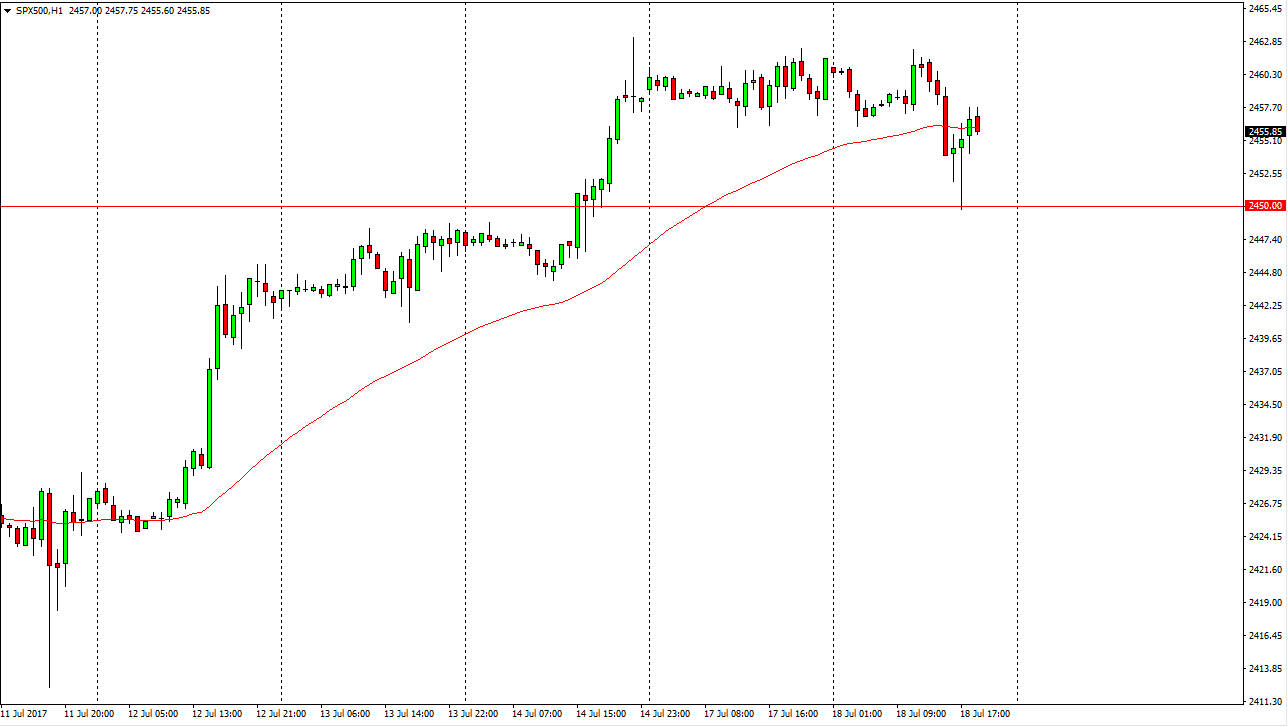The image size is (1288, 727).
Task: Click the 2465.45 price scale label
Action: point(1265,9)
